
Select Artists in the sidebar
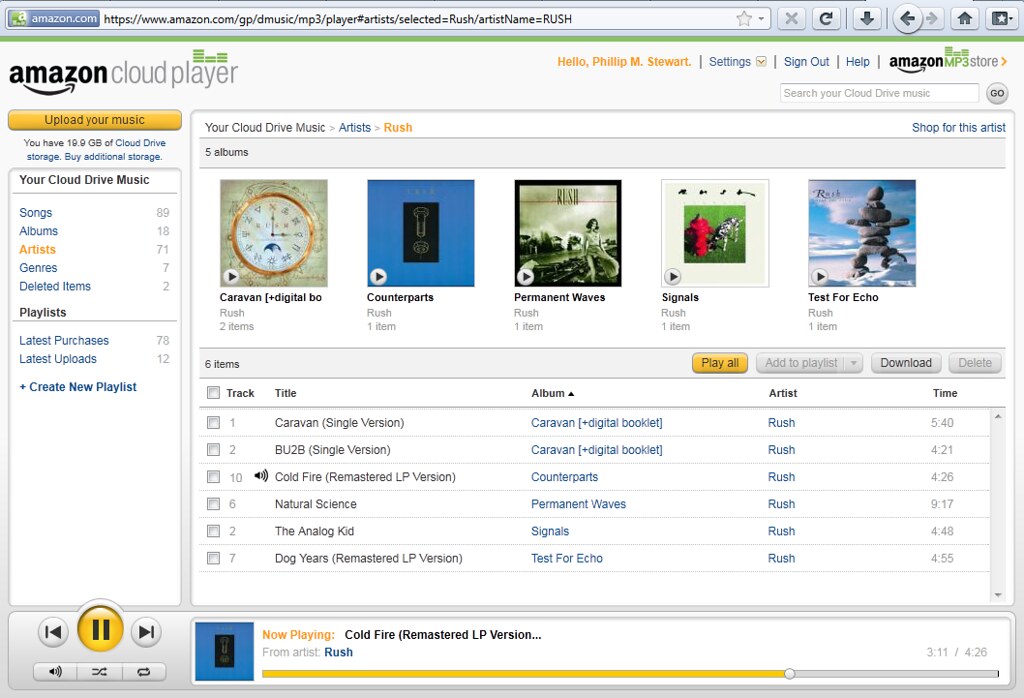[37, 249]
